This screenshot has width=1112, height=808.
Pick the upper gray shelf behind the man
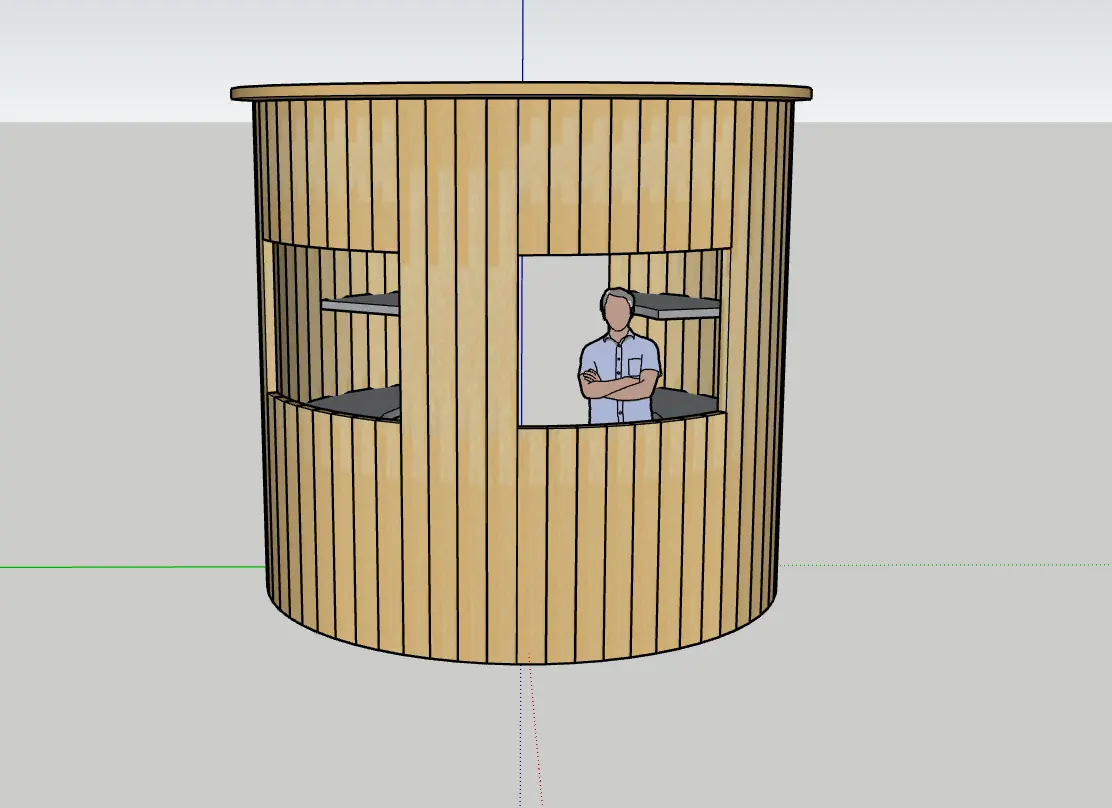coord(677,306)
